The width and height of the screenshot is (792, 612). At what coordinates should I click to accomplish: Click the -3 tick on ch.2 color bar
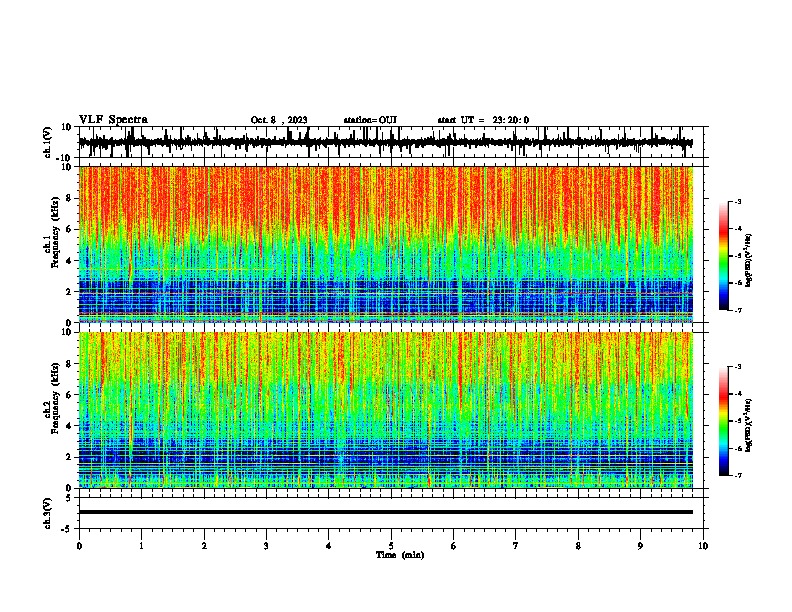(737, 367)
